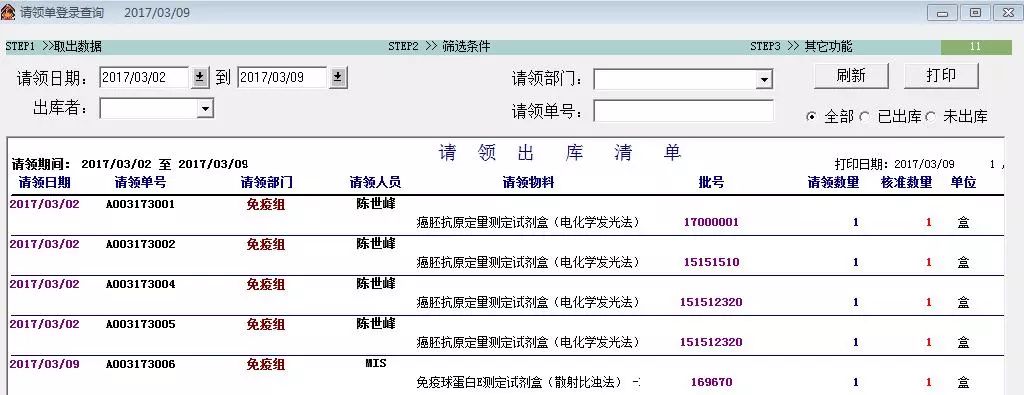Click the 打印 print button

(941, 76)
